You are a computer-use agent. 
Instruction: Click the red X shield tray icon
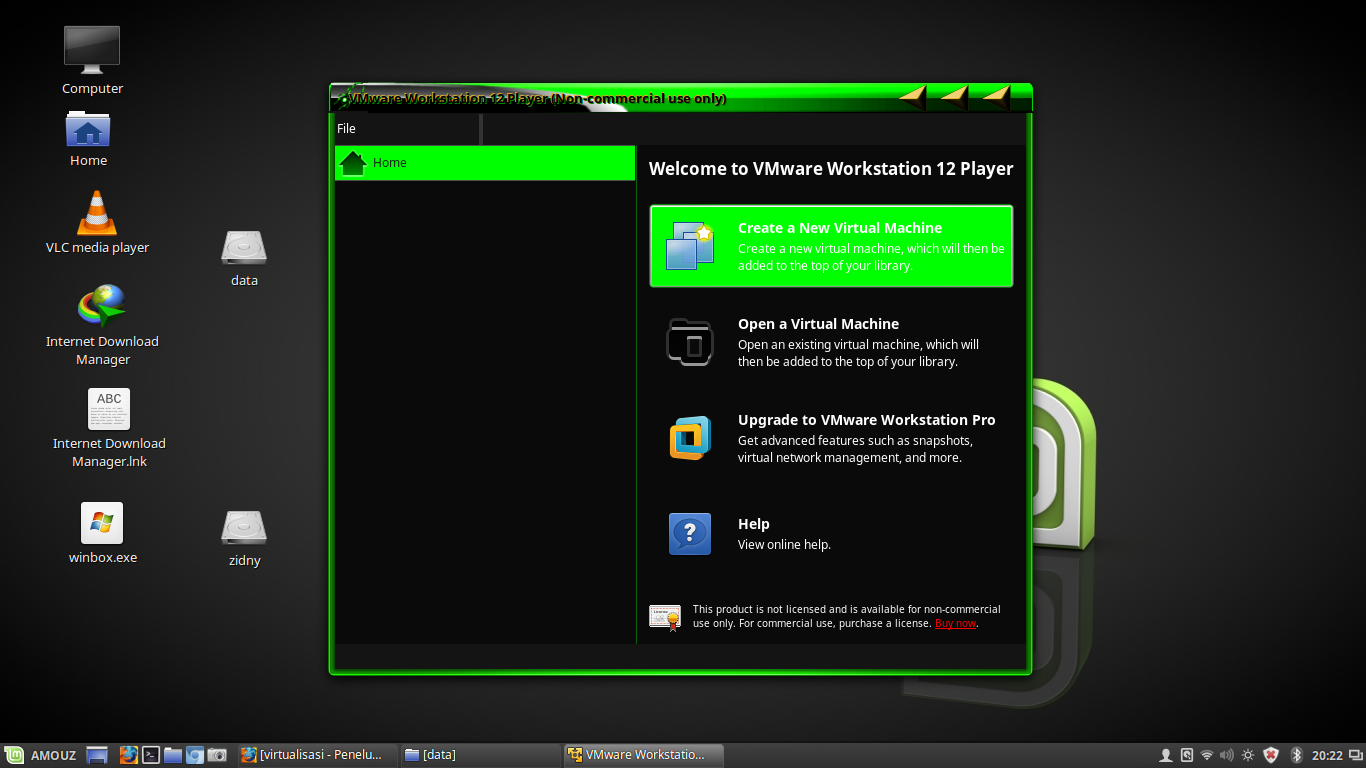click(1271, 755)
